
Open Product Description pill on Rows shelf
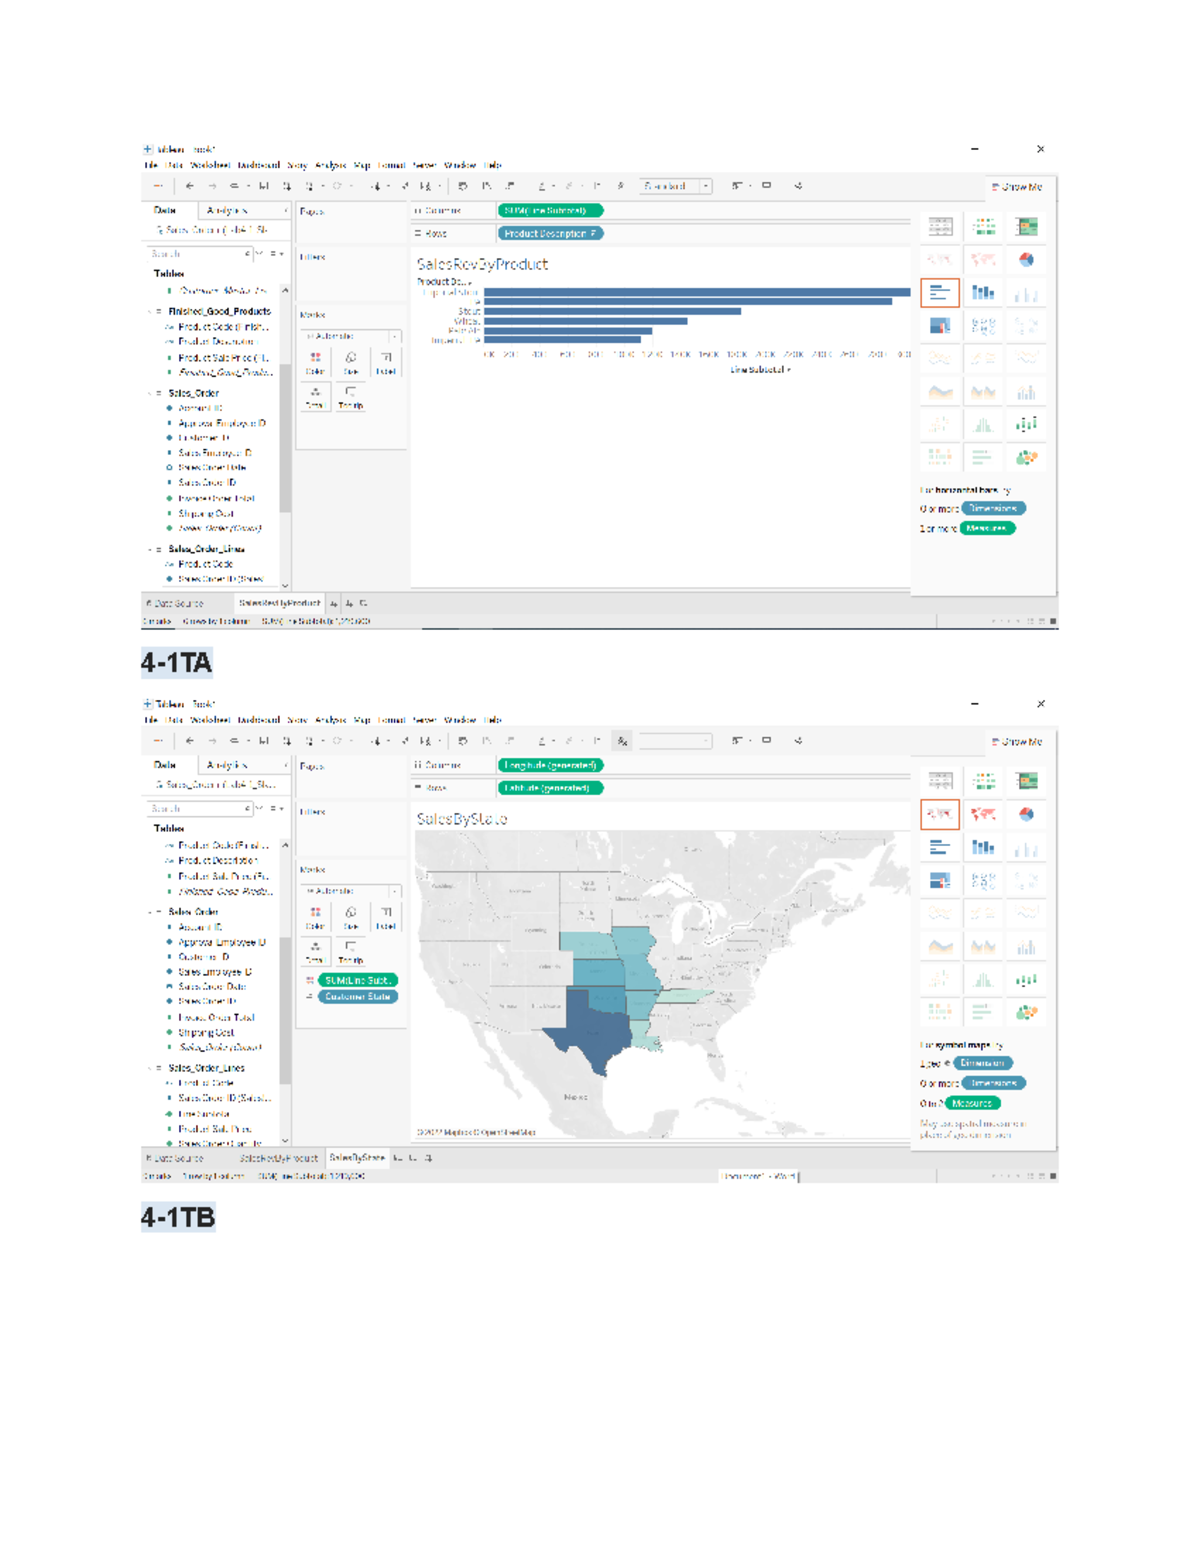(x=550, y=234)
